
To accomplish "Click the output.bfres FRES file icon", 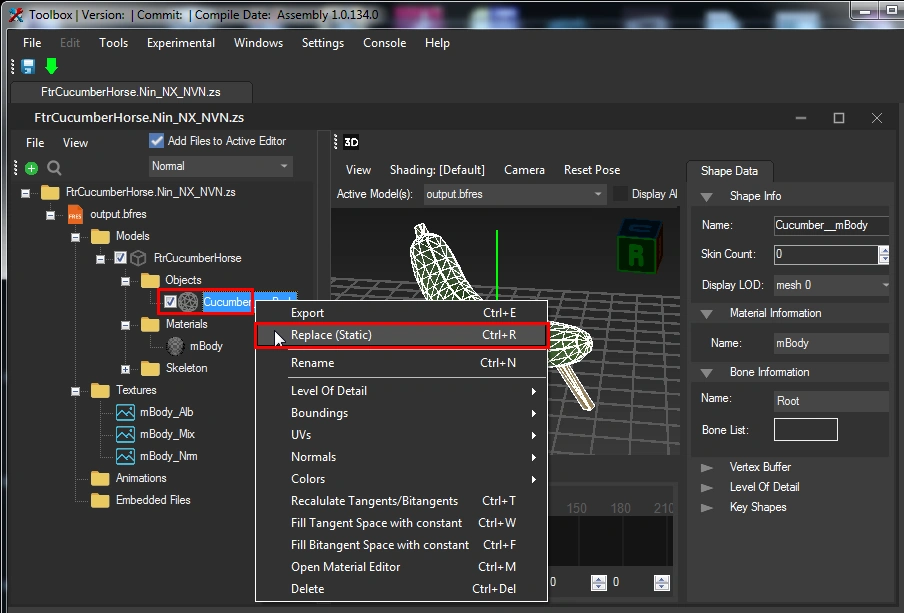I will (x=75, y=215).
